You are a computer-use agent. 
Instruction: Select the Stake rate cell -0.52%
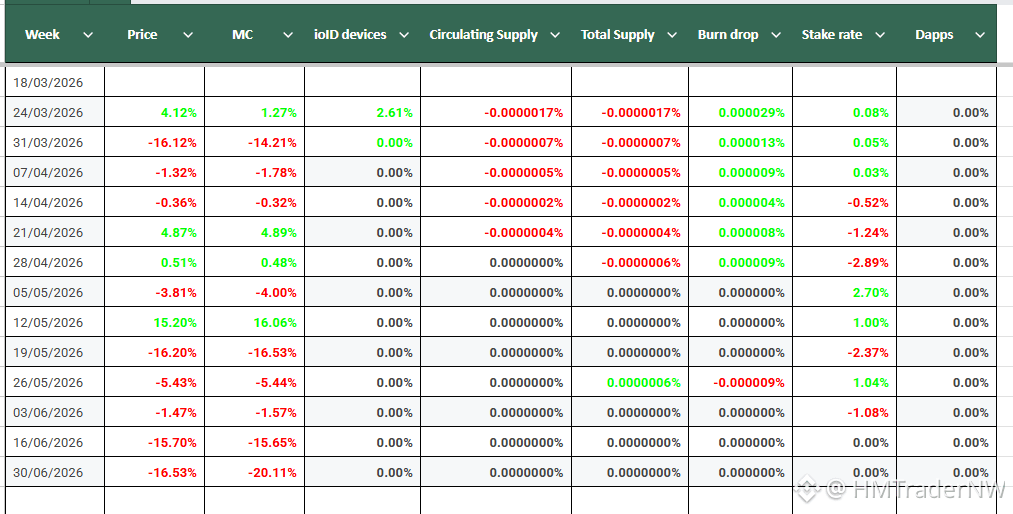[x=845, y=202]
